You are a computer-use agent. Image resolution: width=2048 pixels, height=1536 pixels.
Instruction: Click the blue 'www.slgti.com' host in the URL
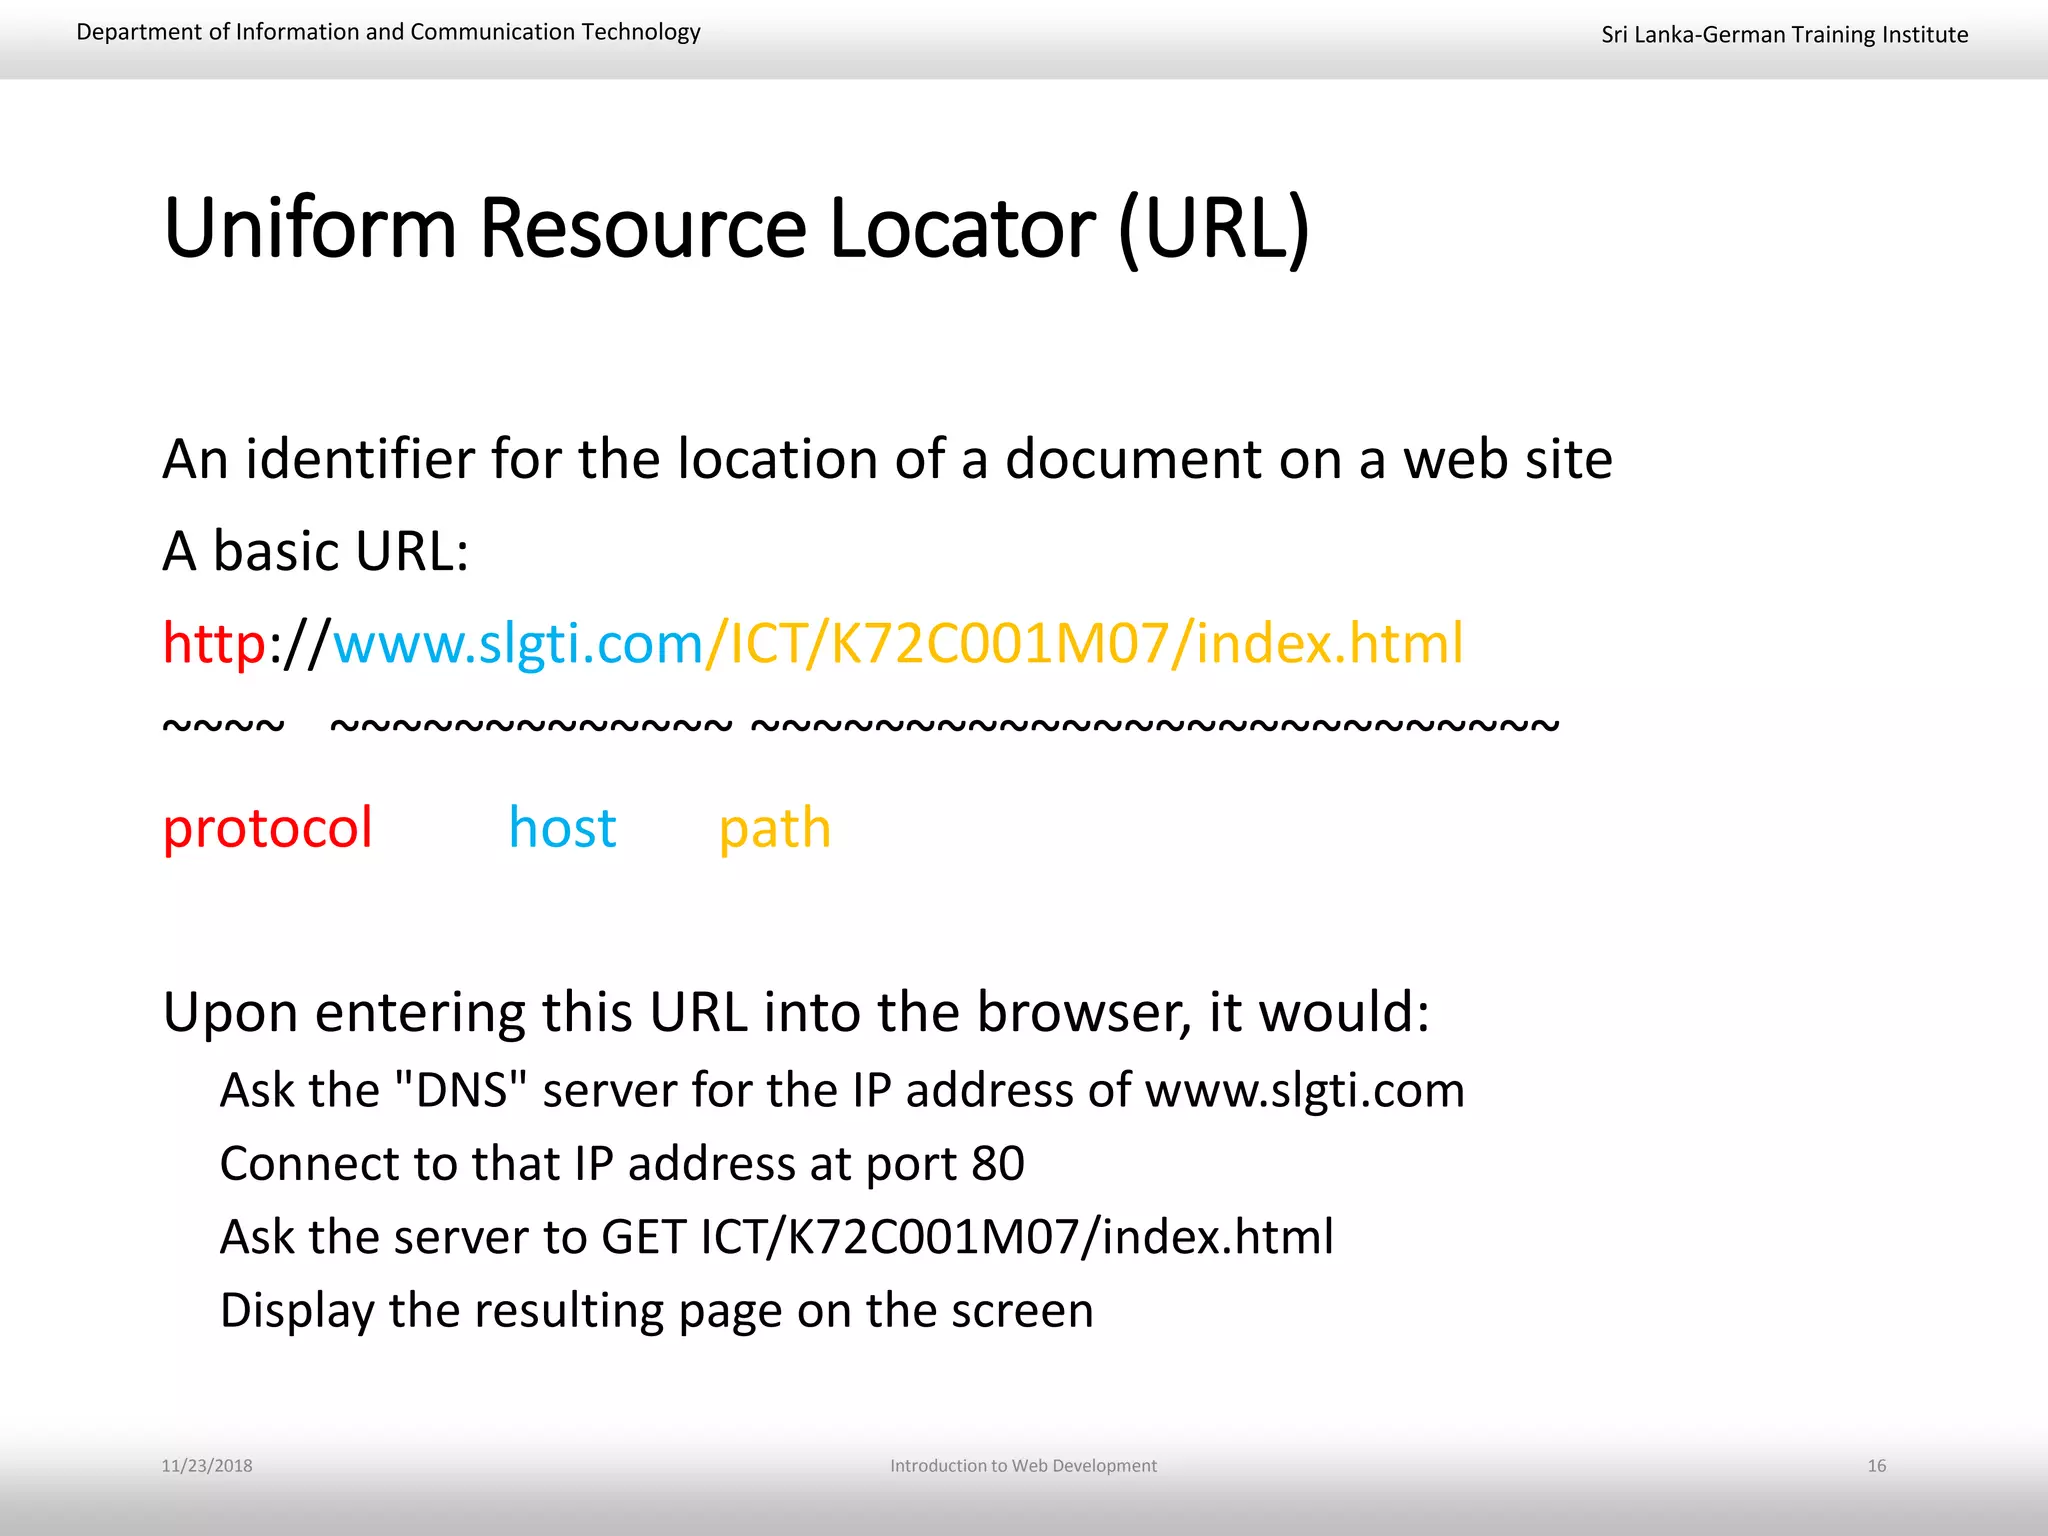pyautogui.click(x=518, y=643)
